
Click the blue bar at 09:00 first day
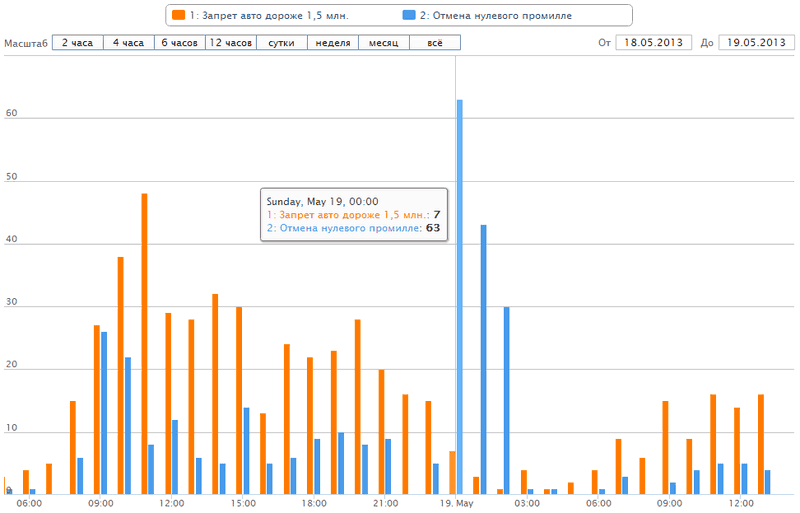tap(104, 413)
